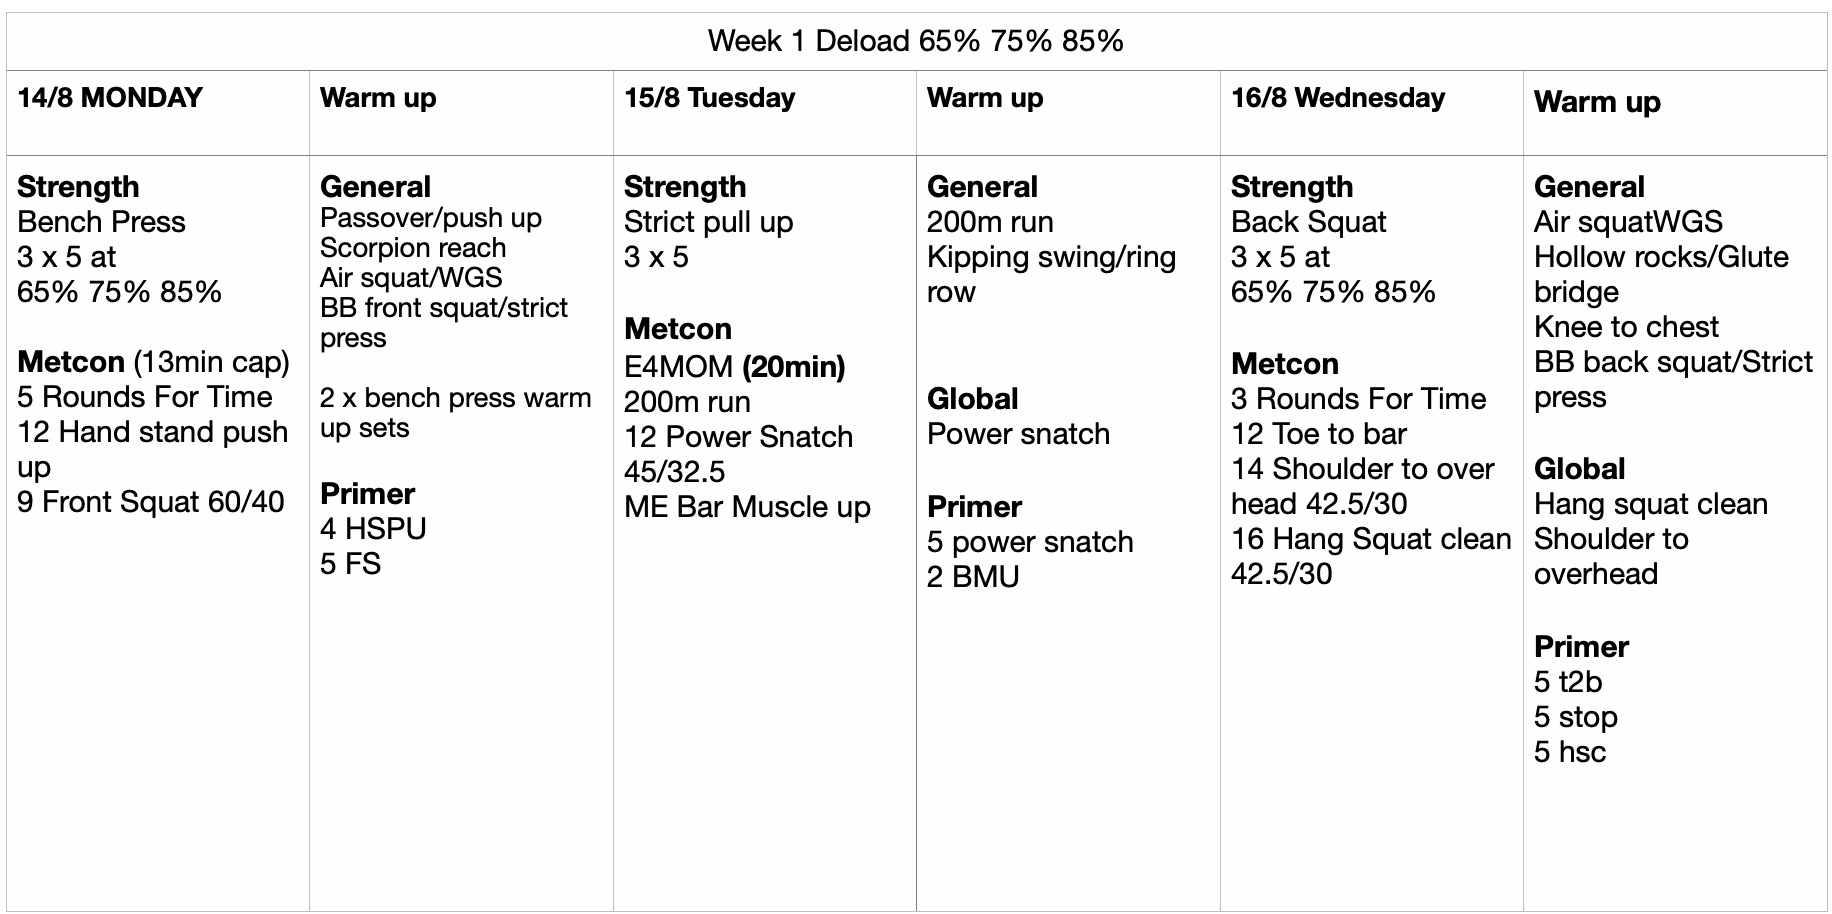Screen dimensions: 1832x914
Task: Select the 16/8 Wednesday header cell
Action: (x=1338, y=98)
